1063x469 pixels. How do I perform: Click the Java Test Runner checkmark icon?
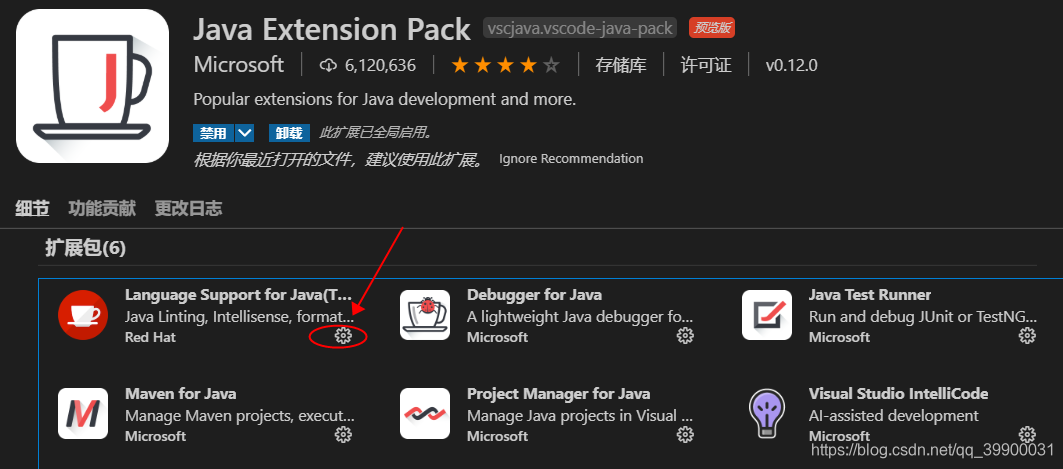[767, 314]
